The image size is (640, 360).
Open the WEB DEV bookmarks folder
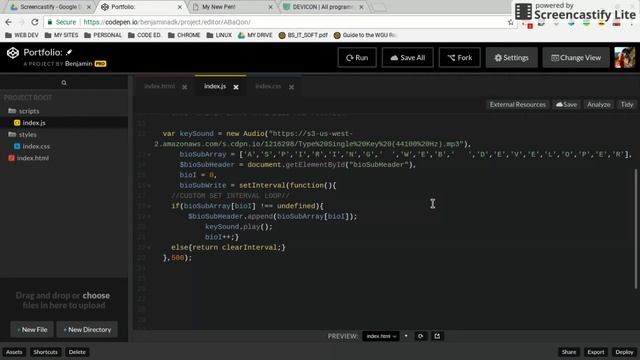coord(22,35)
